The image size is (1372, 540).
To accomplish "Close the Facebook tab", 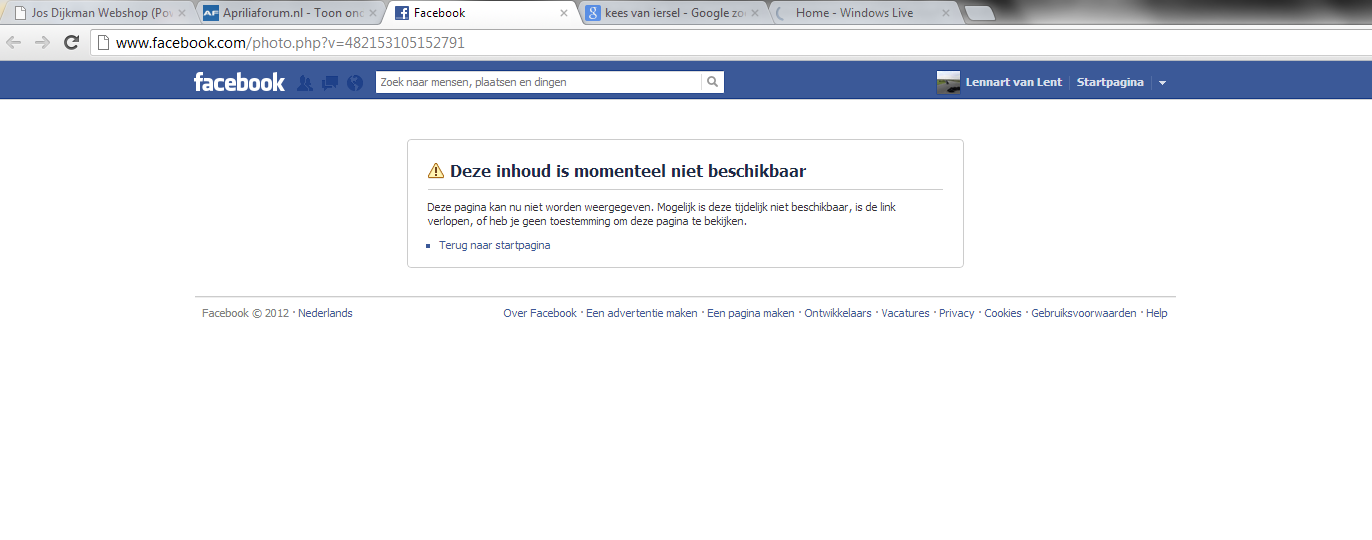I will (x=564, y=13).
